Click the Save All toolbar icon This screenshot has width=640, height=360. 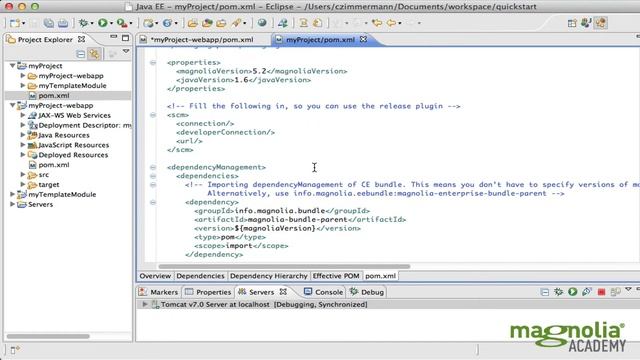(x=49, y=23)
